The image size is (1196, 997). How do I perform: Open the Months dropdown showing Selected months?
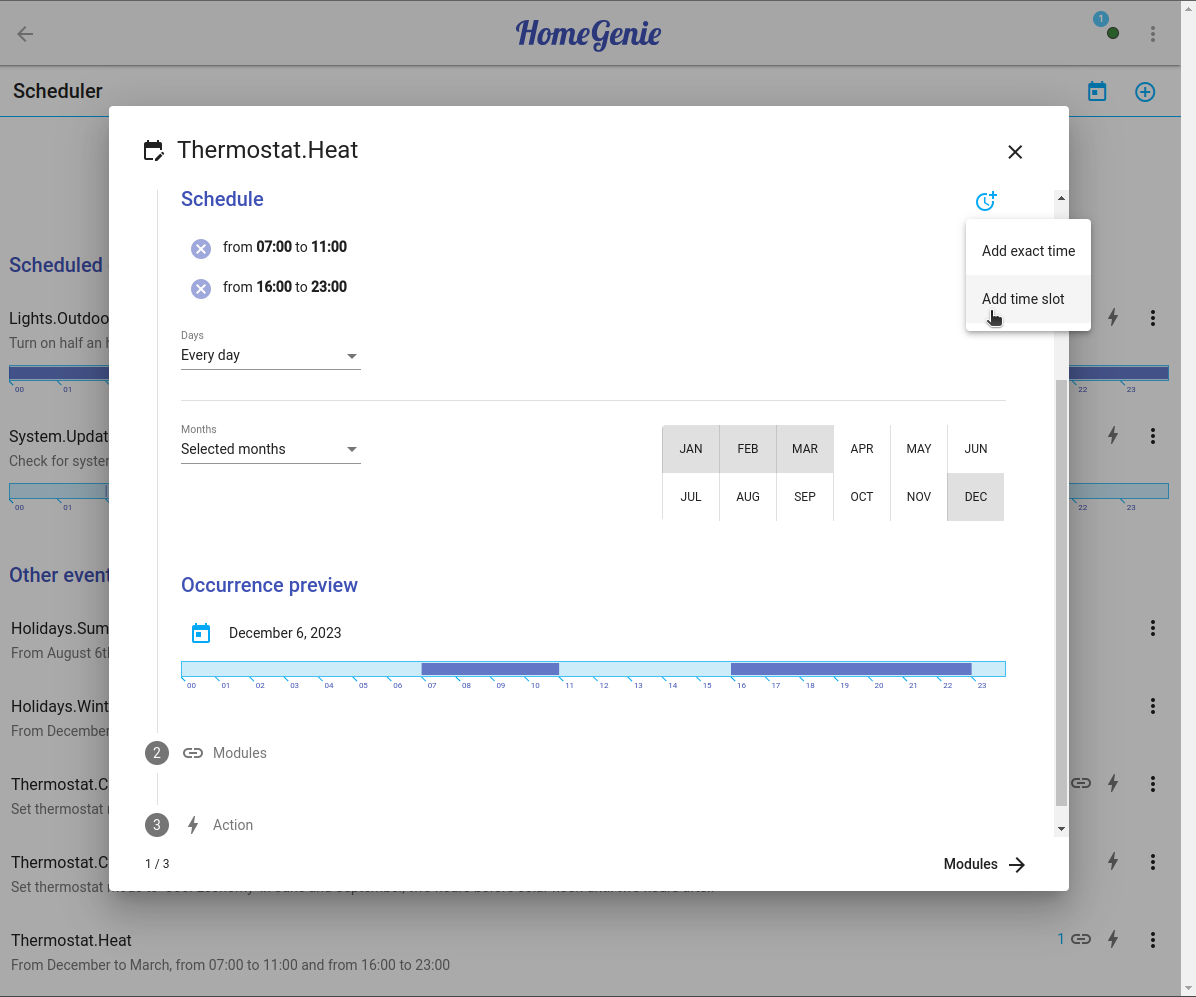tap(270, 449)
